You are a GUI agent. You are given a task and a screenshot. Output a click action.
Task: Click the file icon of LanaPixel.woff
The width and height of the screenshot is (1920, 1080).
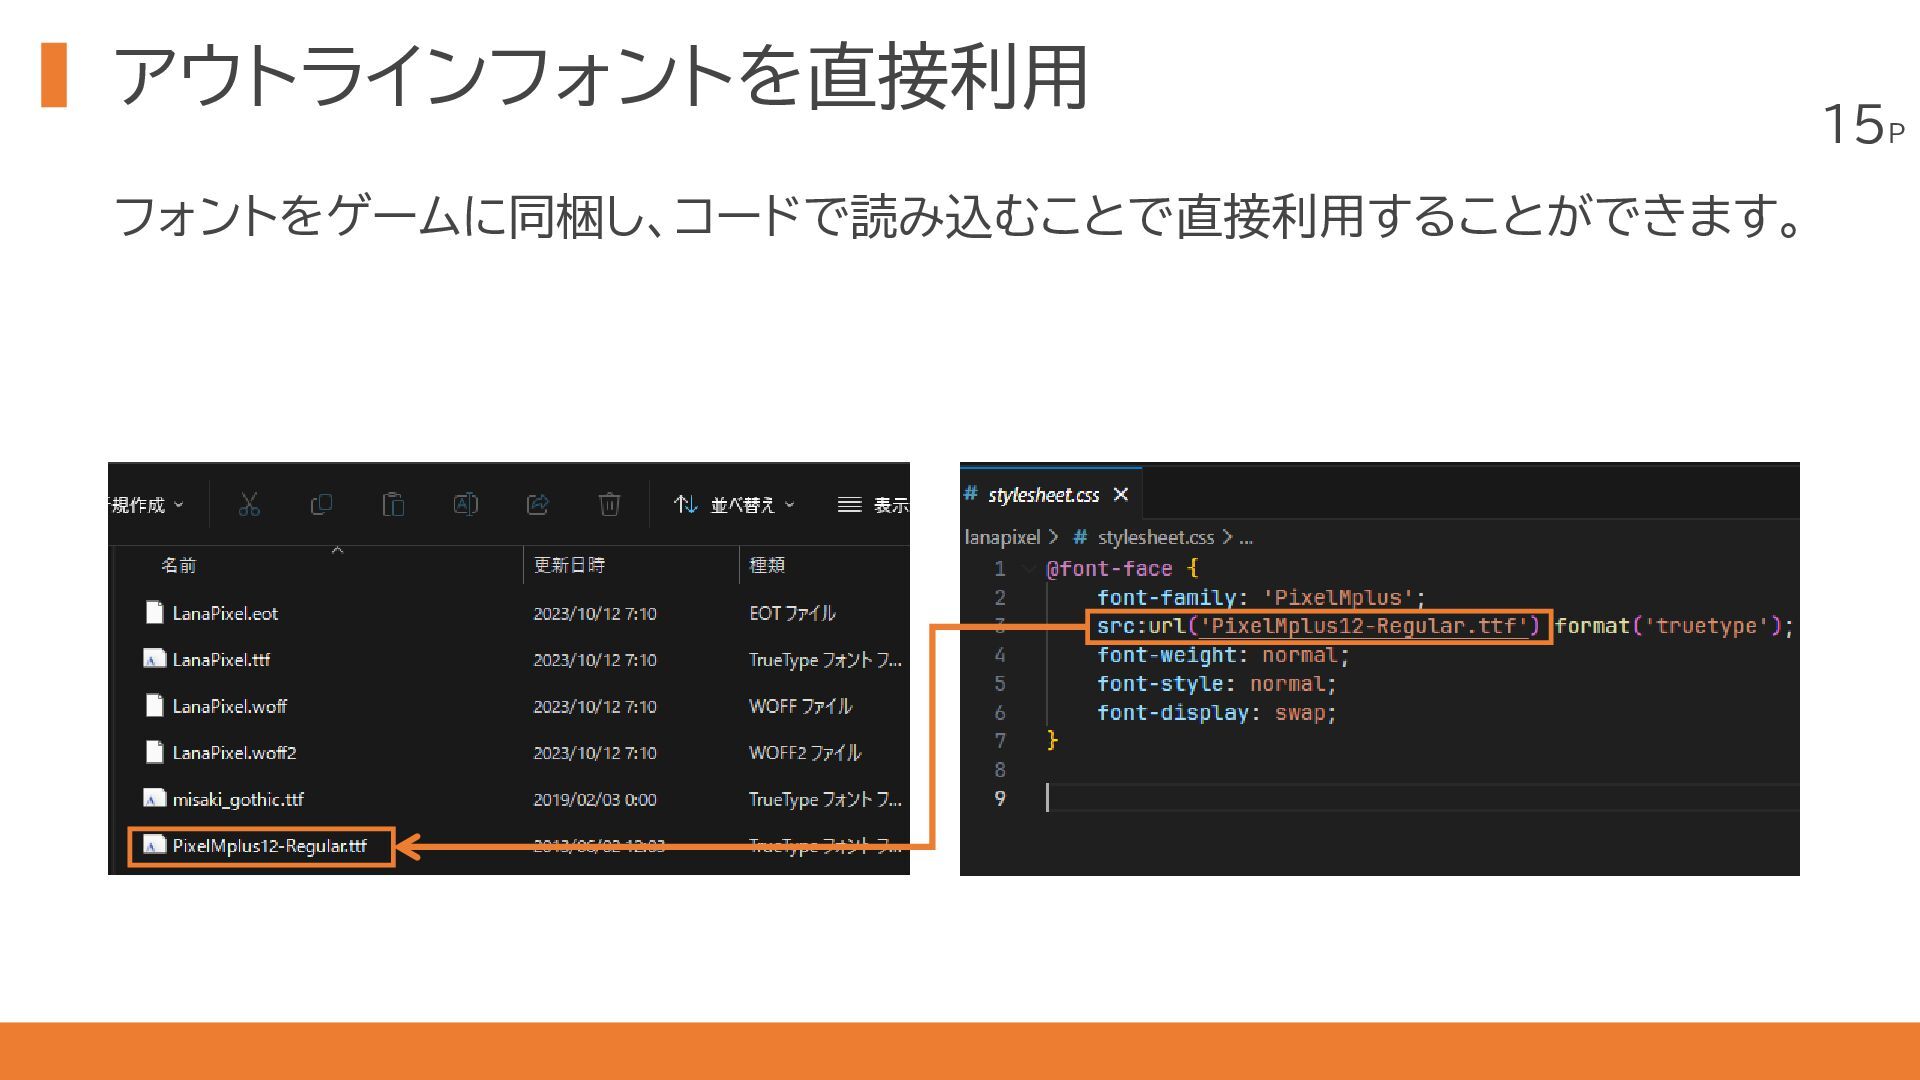click(154, 705)
